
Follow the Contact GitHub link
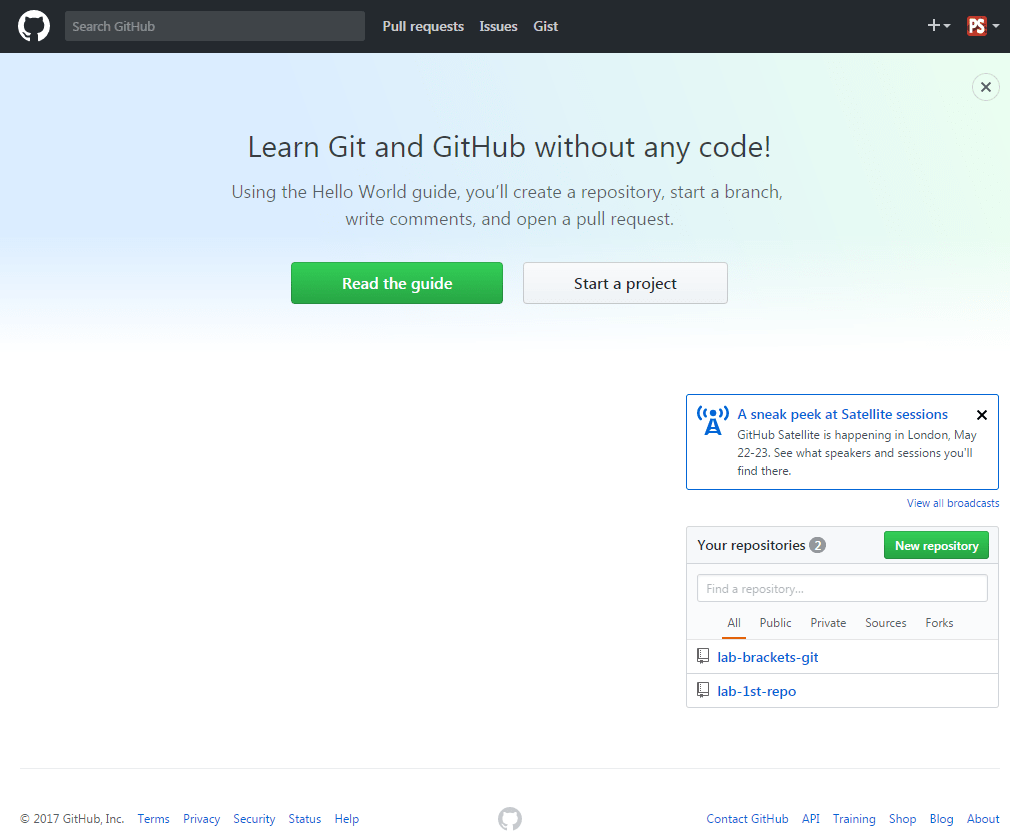pos(747,819)
